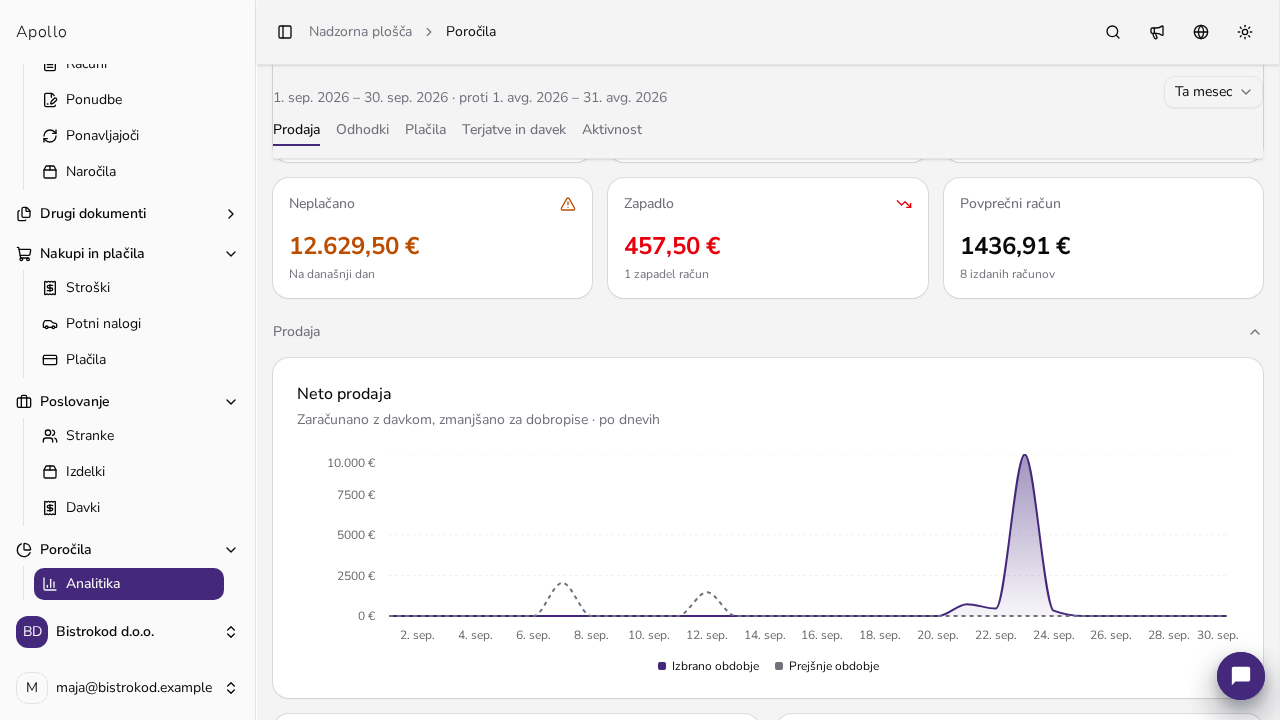
Task: Click the Zapadlo trending-down icon
Action: (x=904, y=204)
